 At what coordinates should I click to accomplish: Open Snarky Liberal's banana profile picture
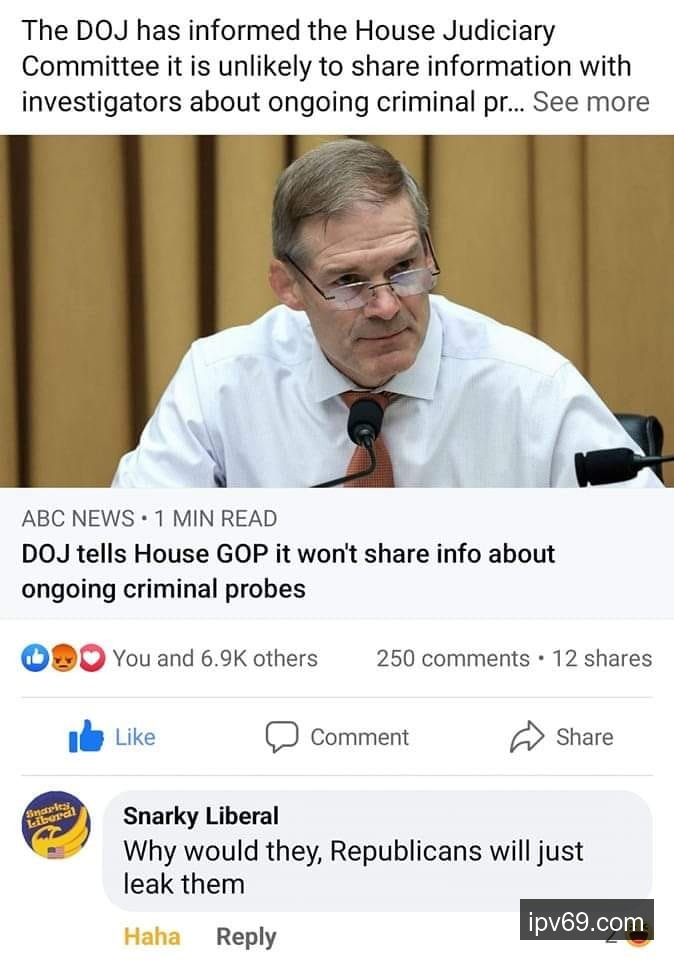click(x=56, y=825)
